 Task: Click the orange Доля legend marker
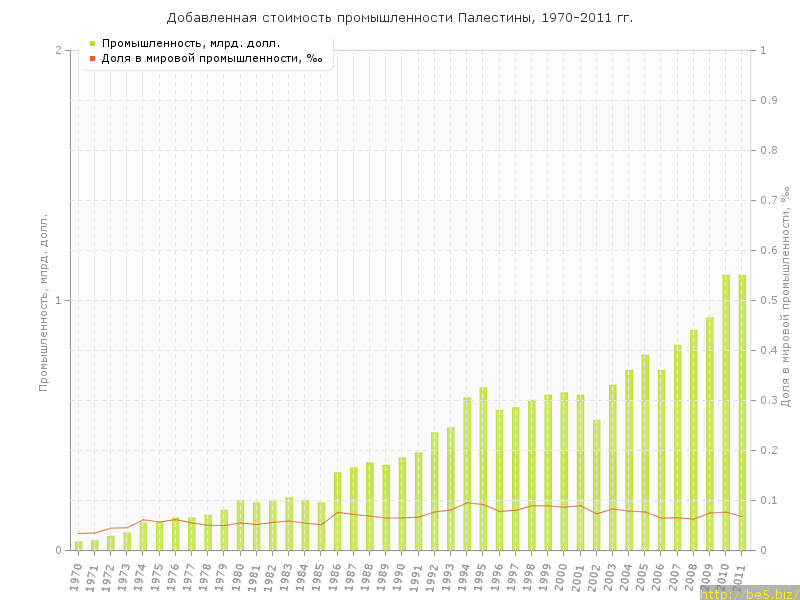pos(92,58)
